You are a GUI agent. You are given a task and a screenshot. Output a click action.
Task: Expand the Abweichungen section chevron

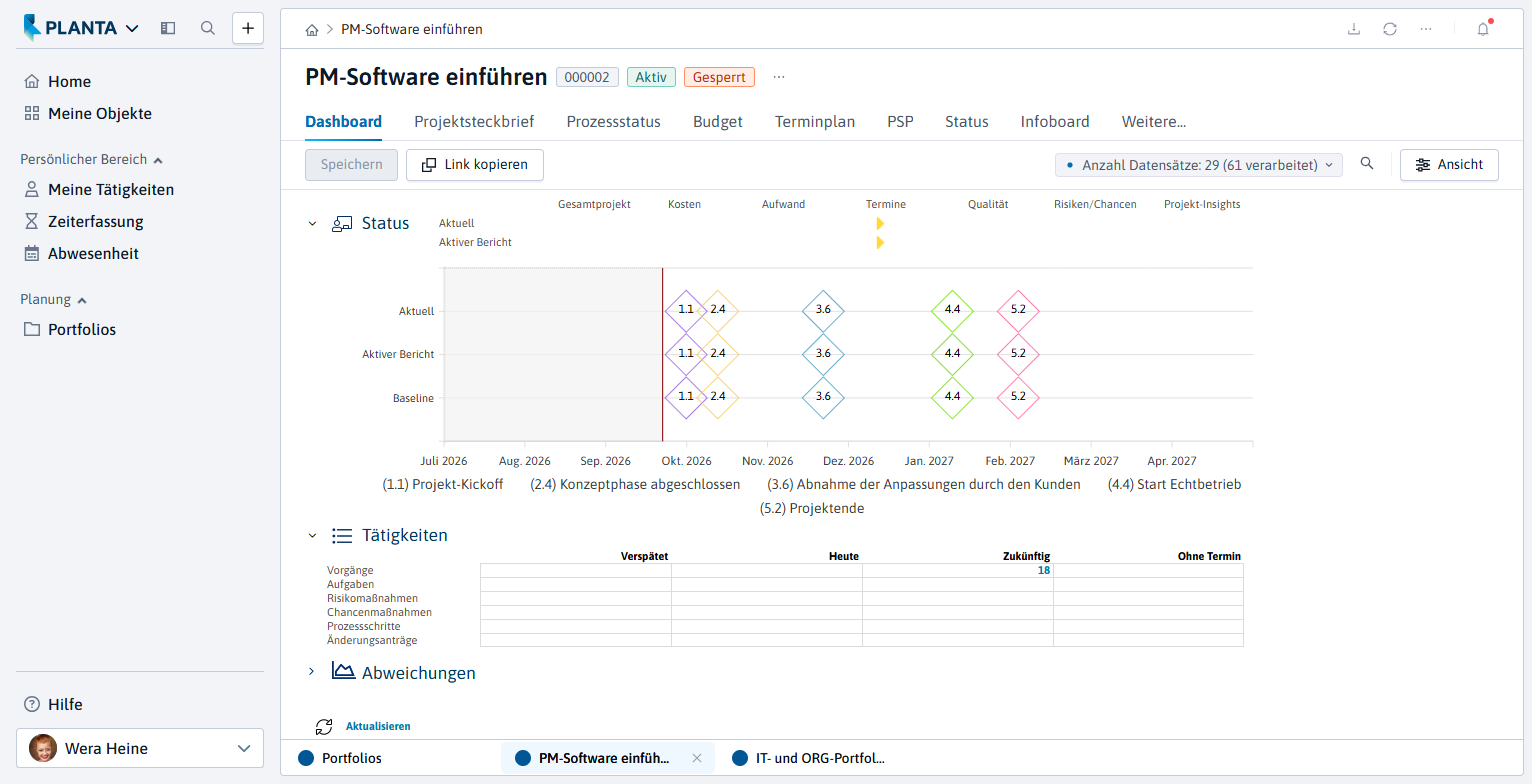(x=312, y=672)
